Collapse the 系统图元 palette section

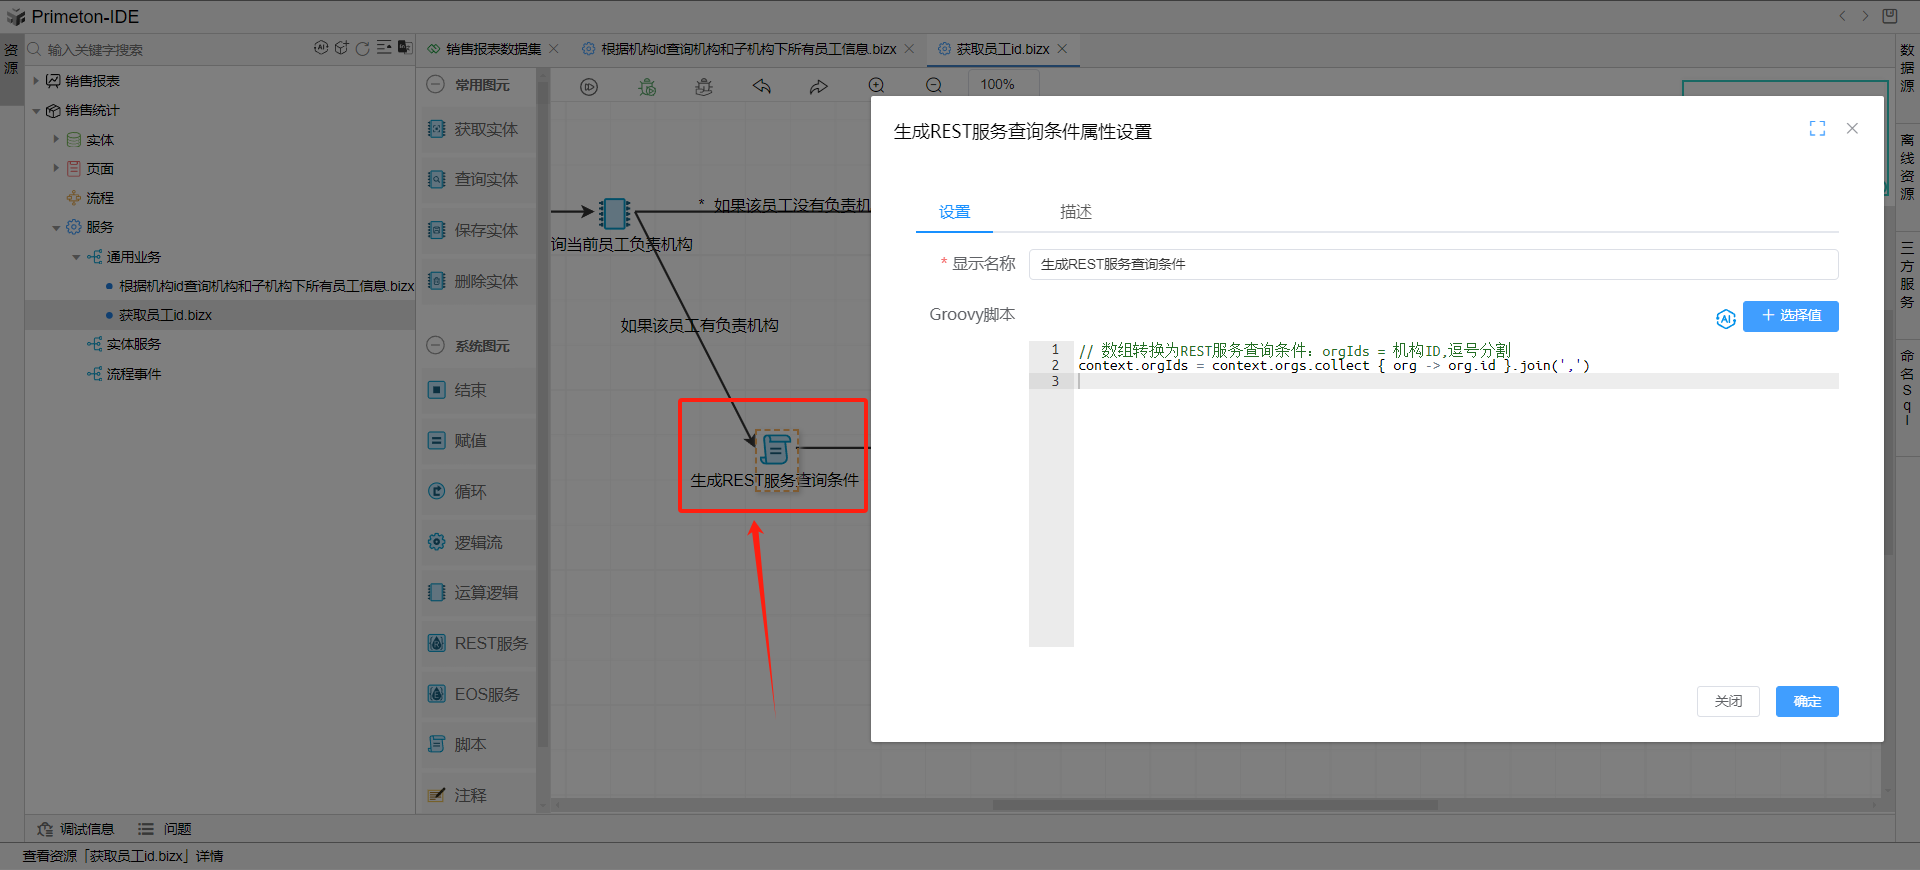click(435, 346)
